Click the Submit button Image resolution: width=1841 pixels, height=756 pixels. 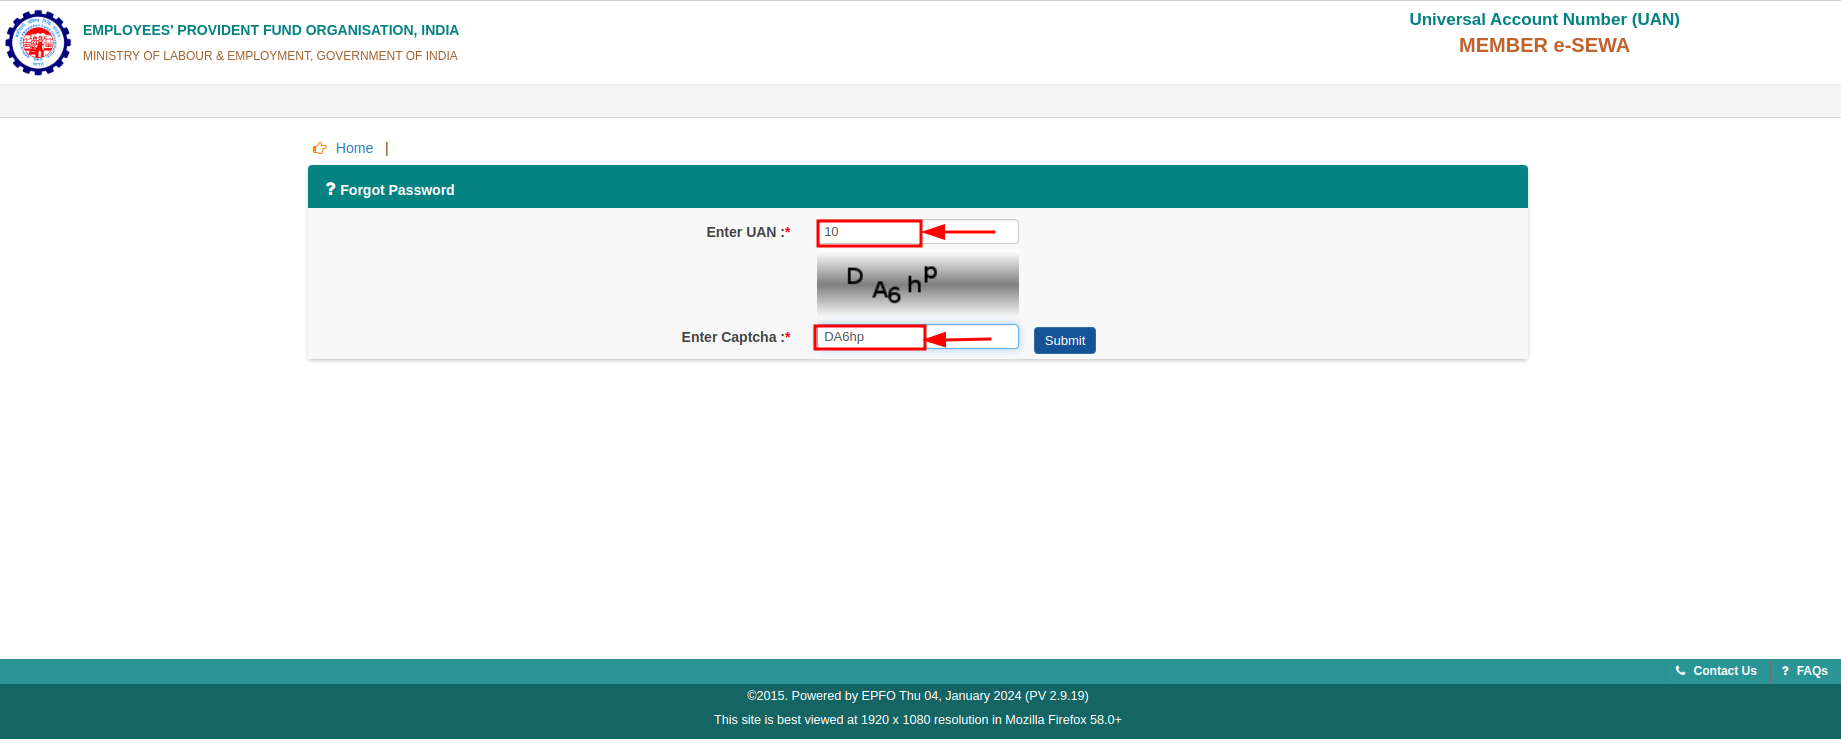click(1065, 341)
